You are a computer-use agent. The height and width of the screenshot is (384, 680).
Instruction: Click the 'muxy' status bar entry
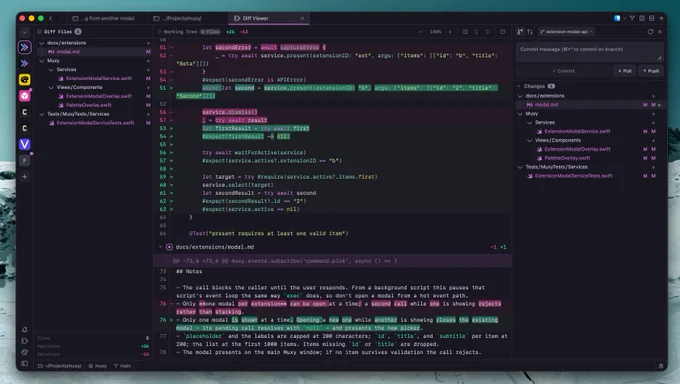(98, 366)
